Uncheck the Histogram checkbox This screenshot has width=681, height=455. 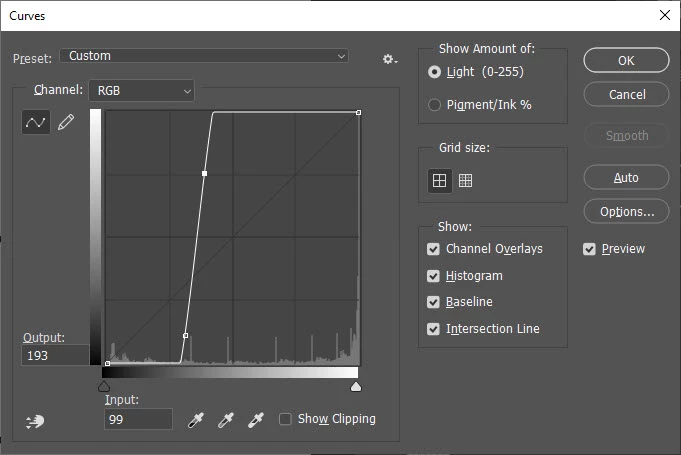[433, 276]
